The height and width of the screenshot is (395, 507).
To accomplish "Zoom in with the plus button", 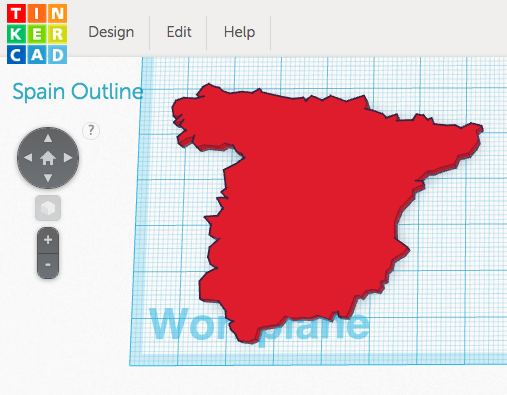I will coord(48,240).
